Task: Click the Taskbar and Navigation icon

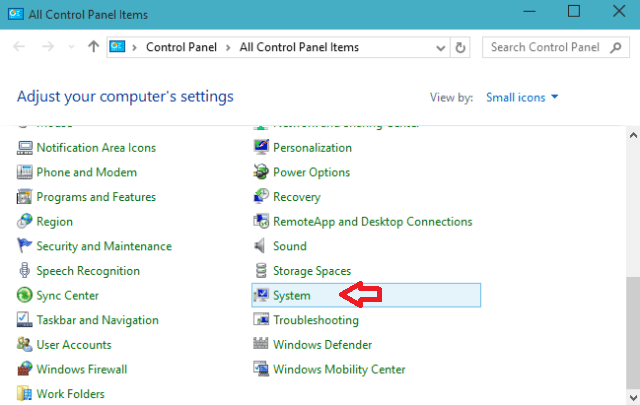Action: tap(24, 320)
